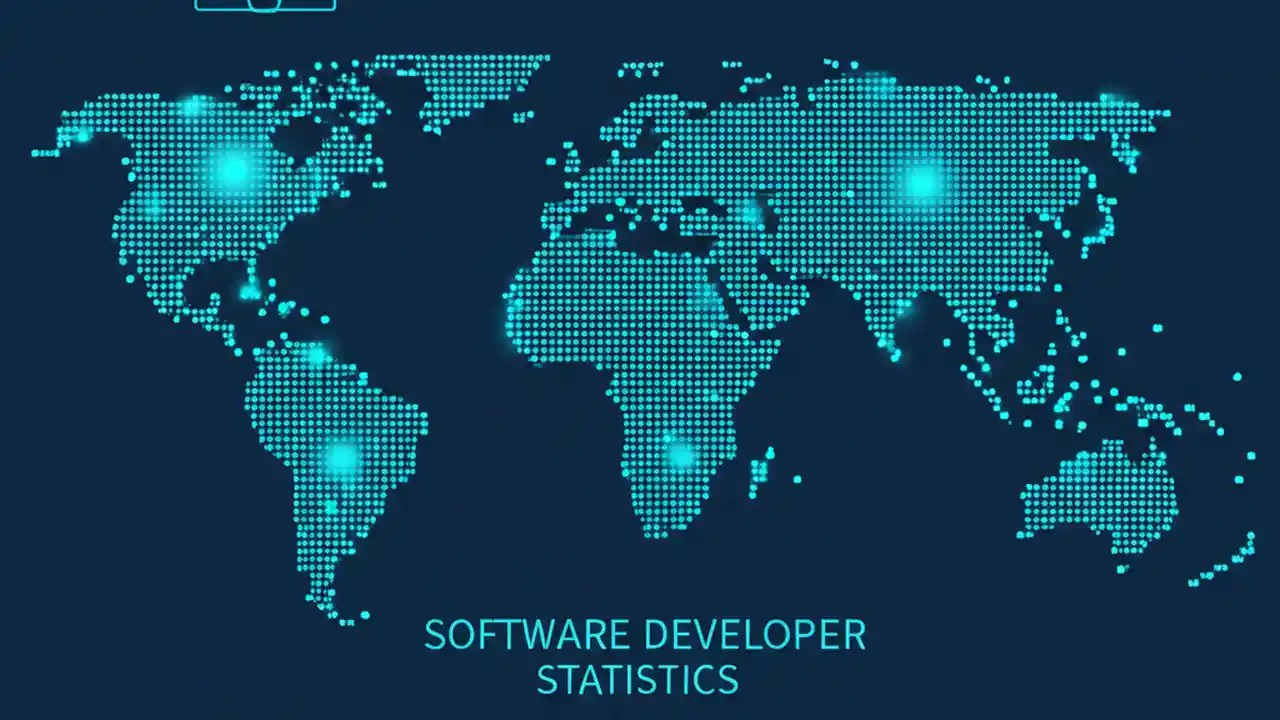
Task: Click the STATISTICS heading text
Action: [x=637, y=681]
